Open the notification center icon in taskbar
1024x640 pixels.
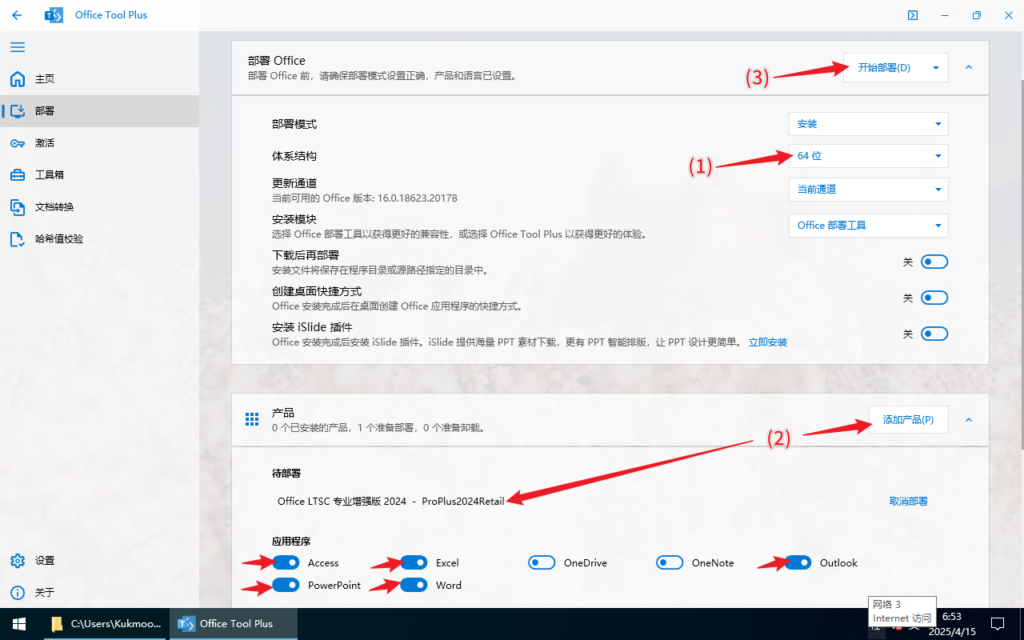[x=997, y=624]
